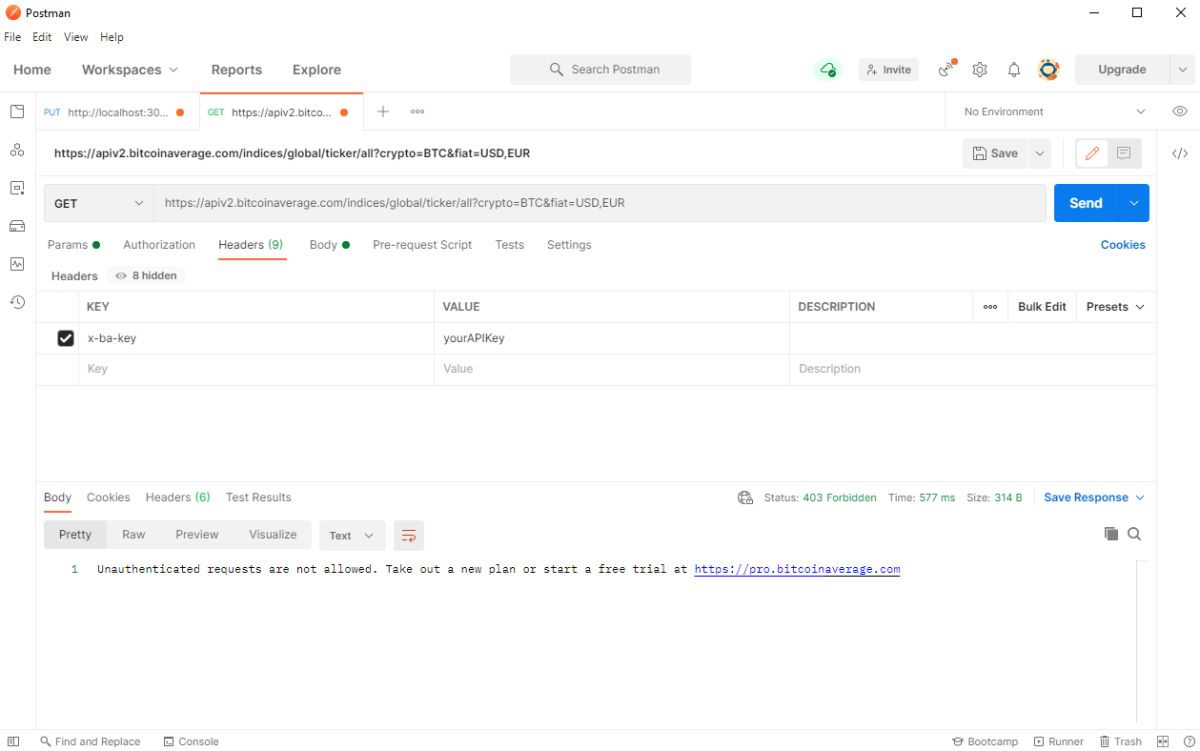Open the headers table column options ellipsis
Screen dimensions: 1200x751
click(990, 307)
